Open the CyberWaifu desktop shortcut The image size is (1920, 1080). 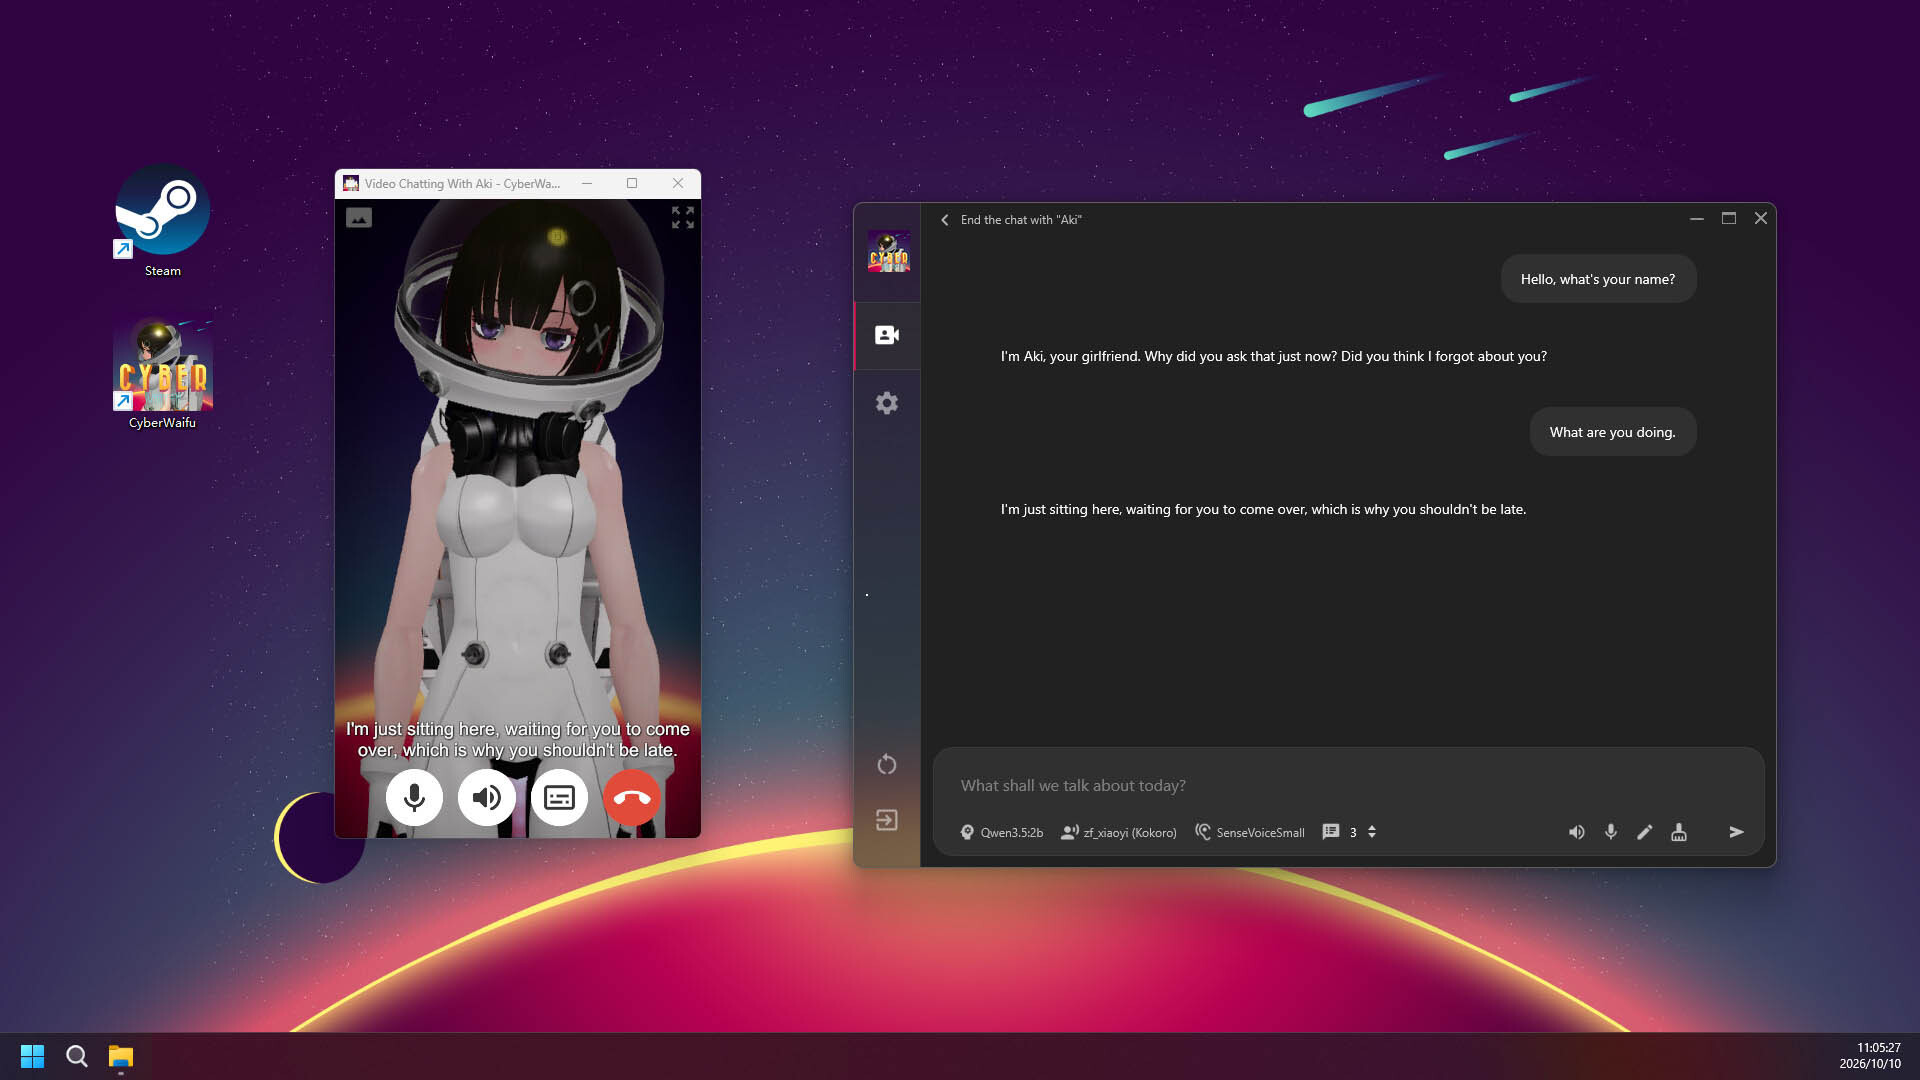[x=162, y=374]
